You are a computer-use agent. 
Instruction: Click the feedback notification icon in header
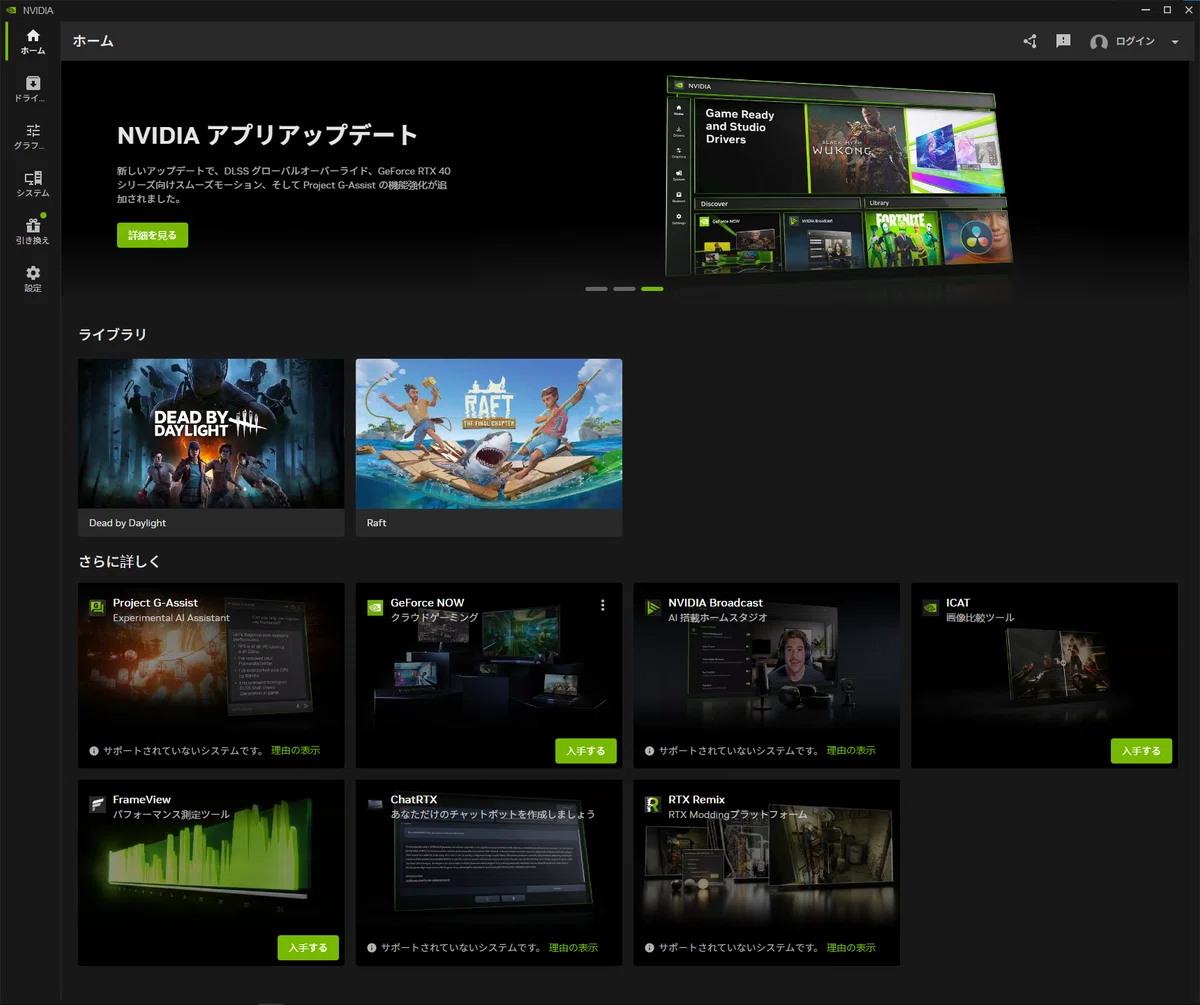(1063, 41)
